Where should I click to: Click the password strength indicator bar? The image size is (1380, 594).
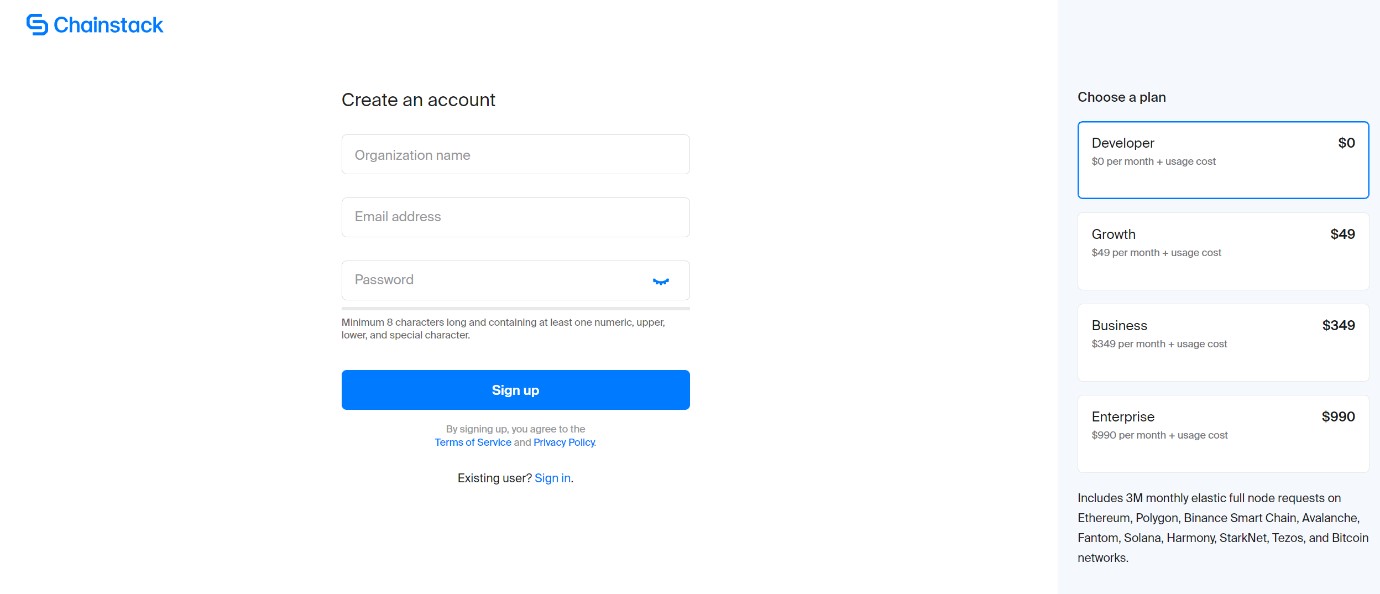[x=515, y=308]
